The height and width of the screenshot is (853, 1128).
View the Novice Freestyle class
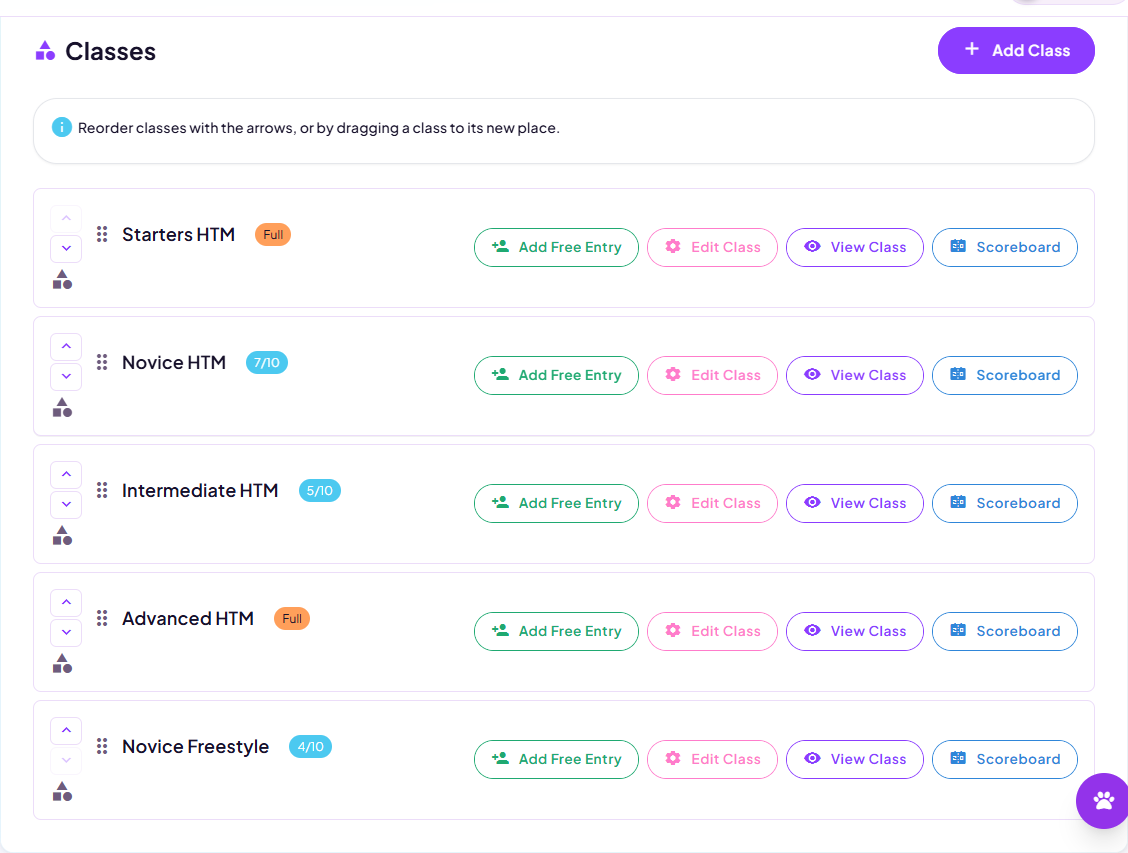[x=855, y=760]
